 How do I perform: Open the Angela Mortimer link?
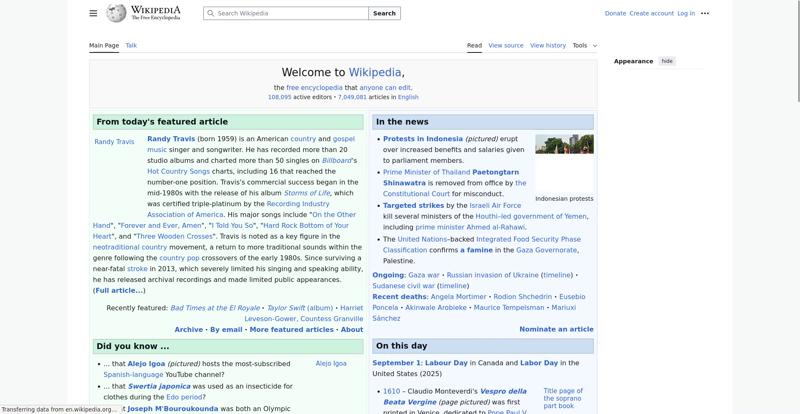click(x=458, y=297)
